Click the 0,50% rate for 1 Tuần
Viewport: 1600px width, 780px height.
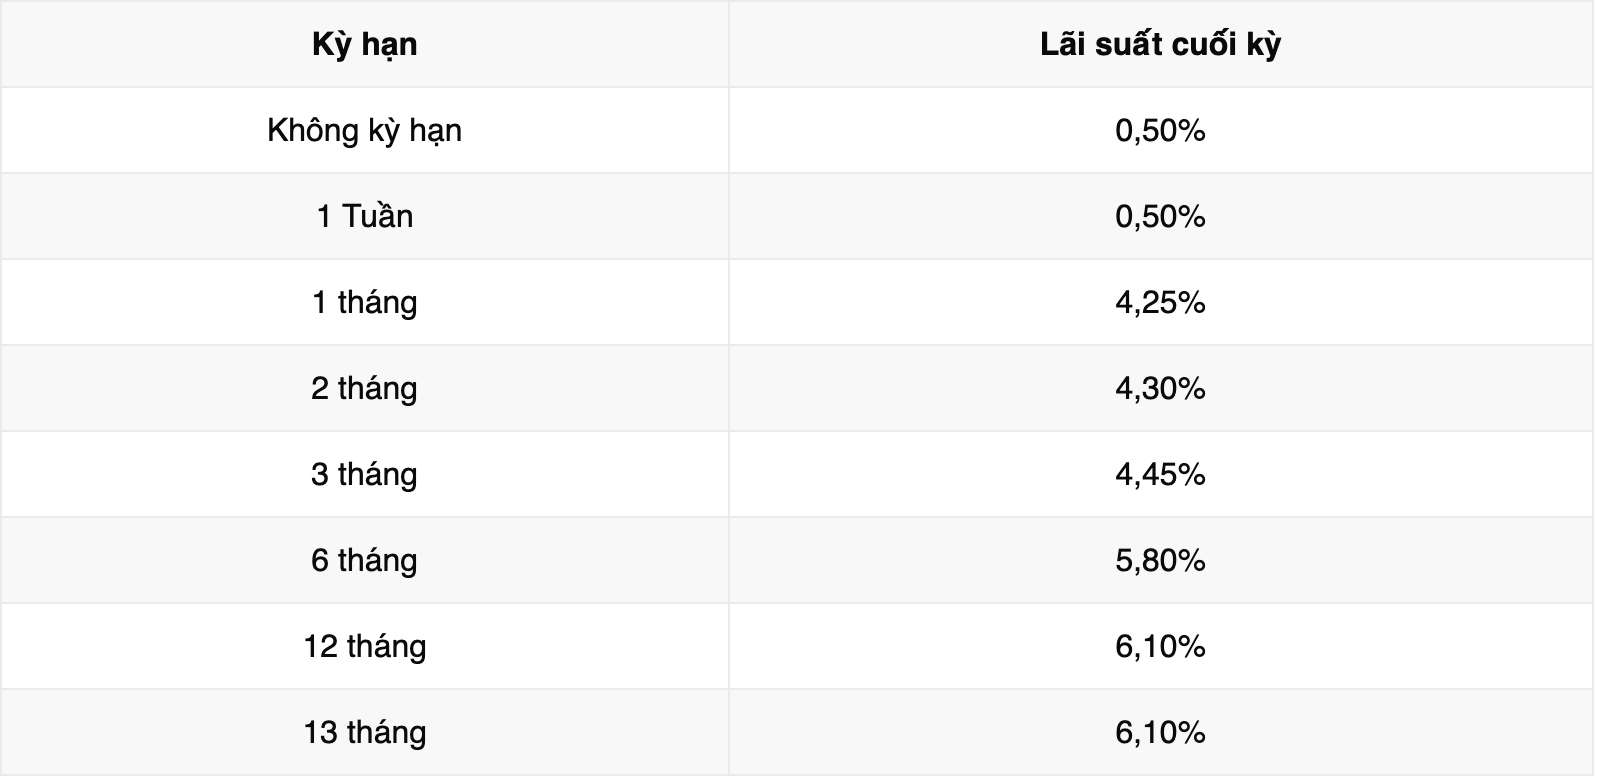[x=1160, y=217]
